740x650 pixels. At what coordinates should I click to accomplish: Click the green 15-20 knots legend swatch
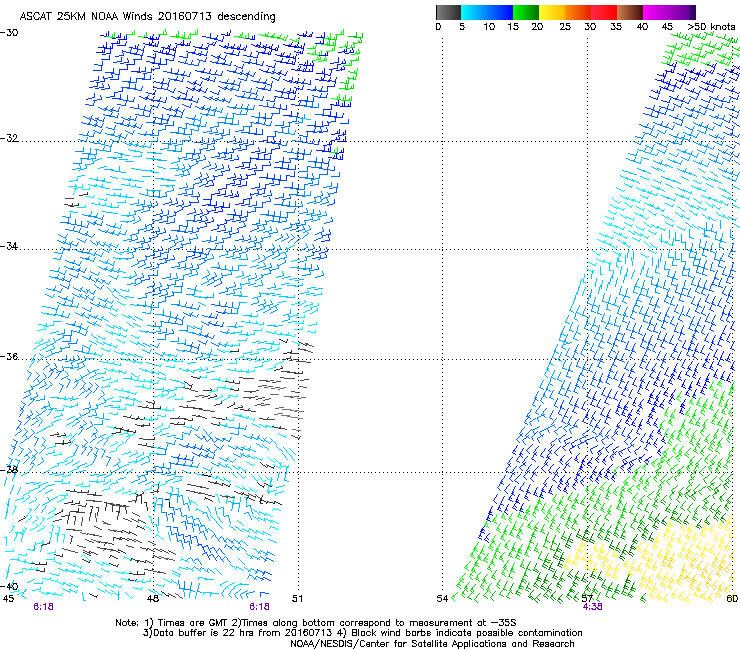pos(526,12)
